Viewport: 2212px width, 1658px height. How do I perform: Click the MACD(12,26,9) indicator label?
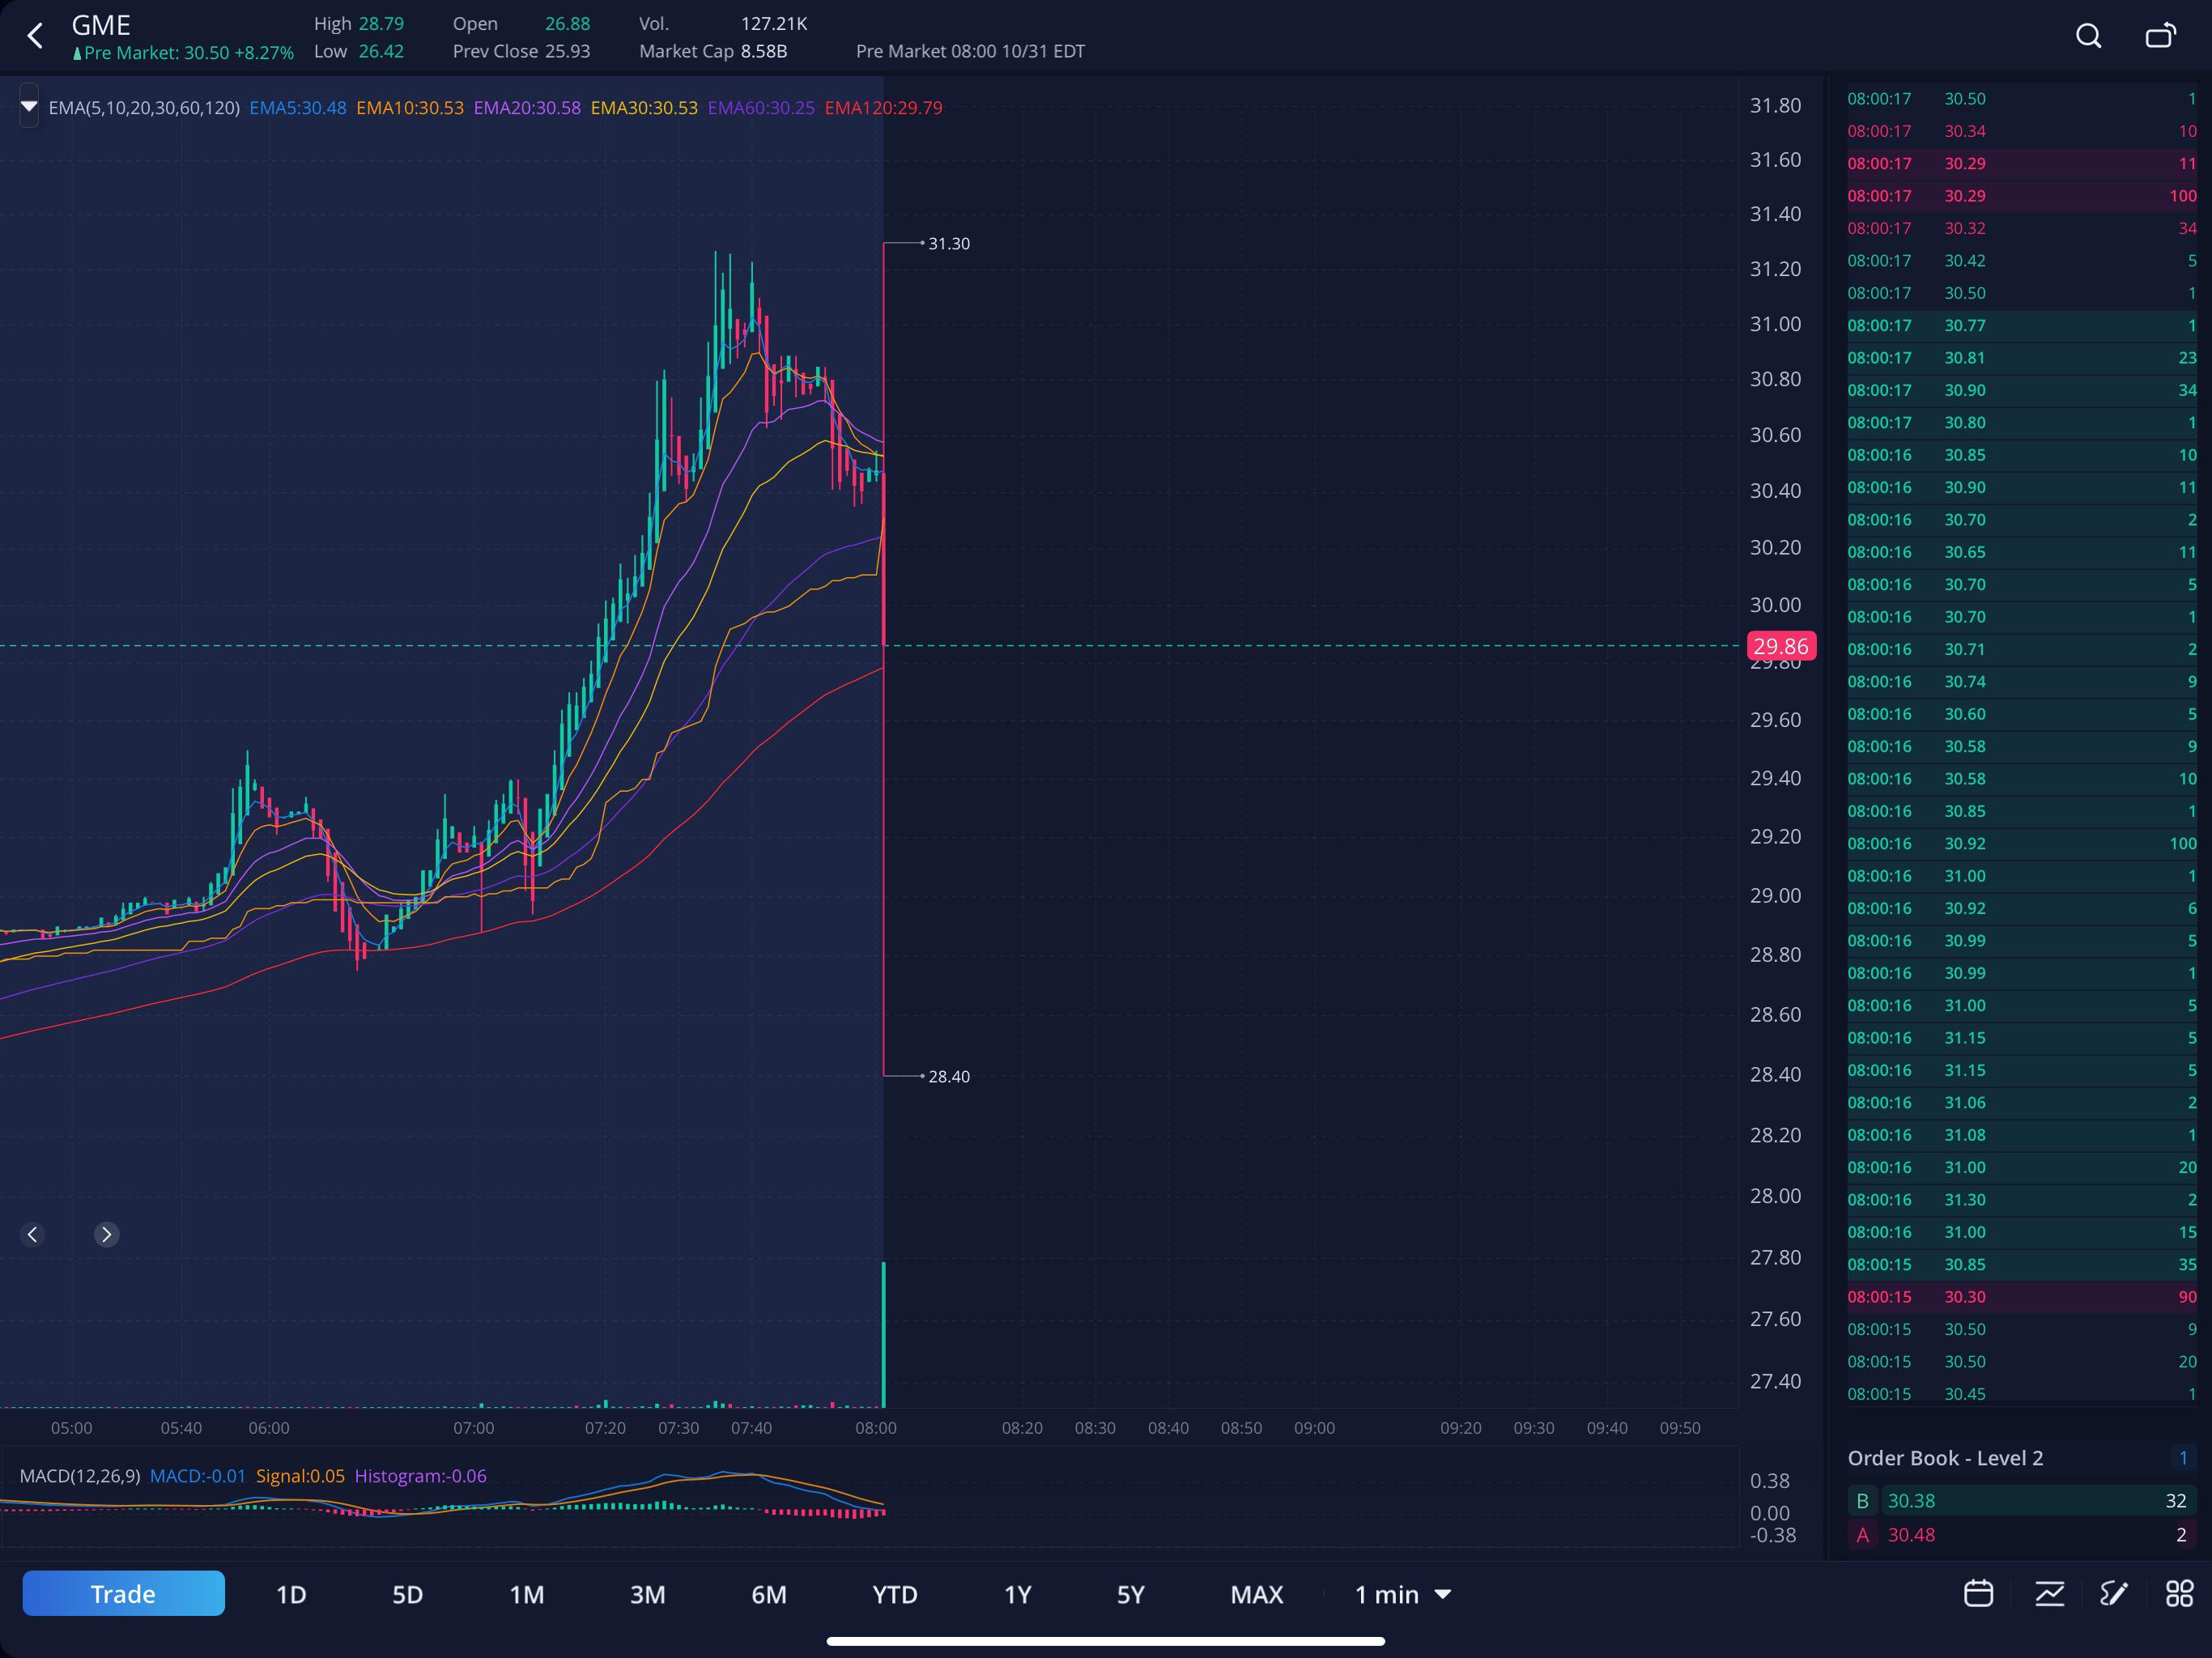coord(80,1476)
